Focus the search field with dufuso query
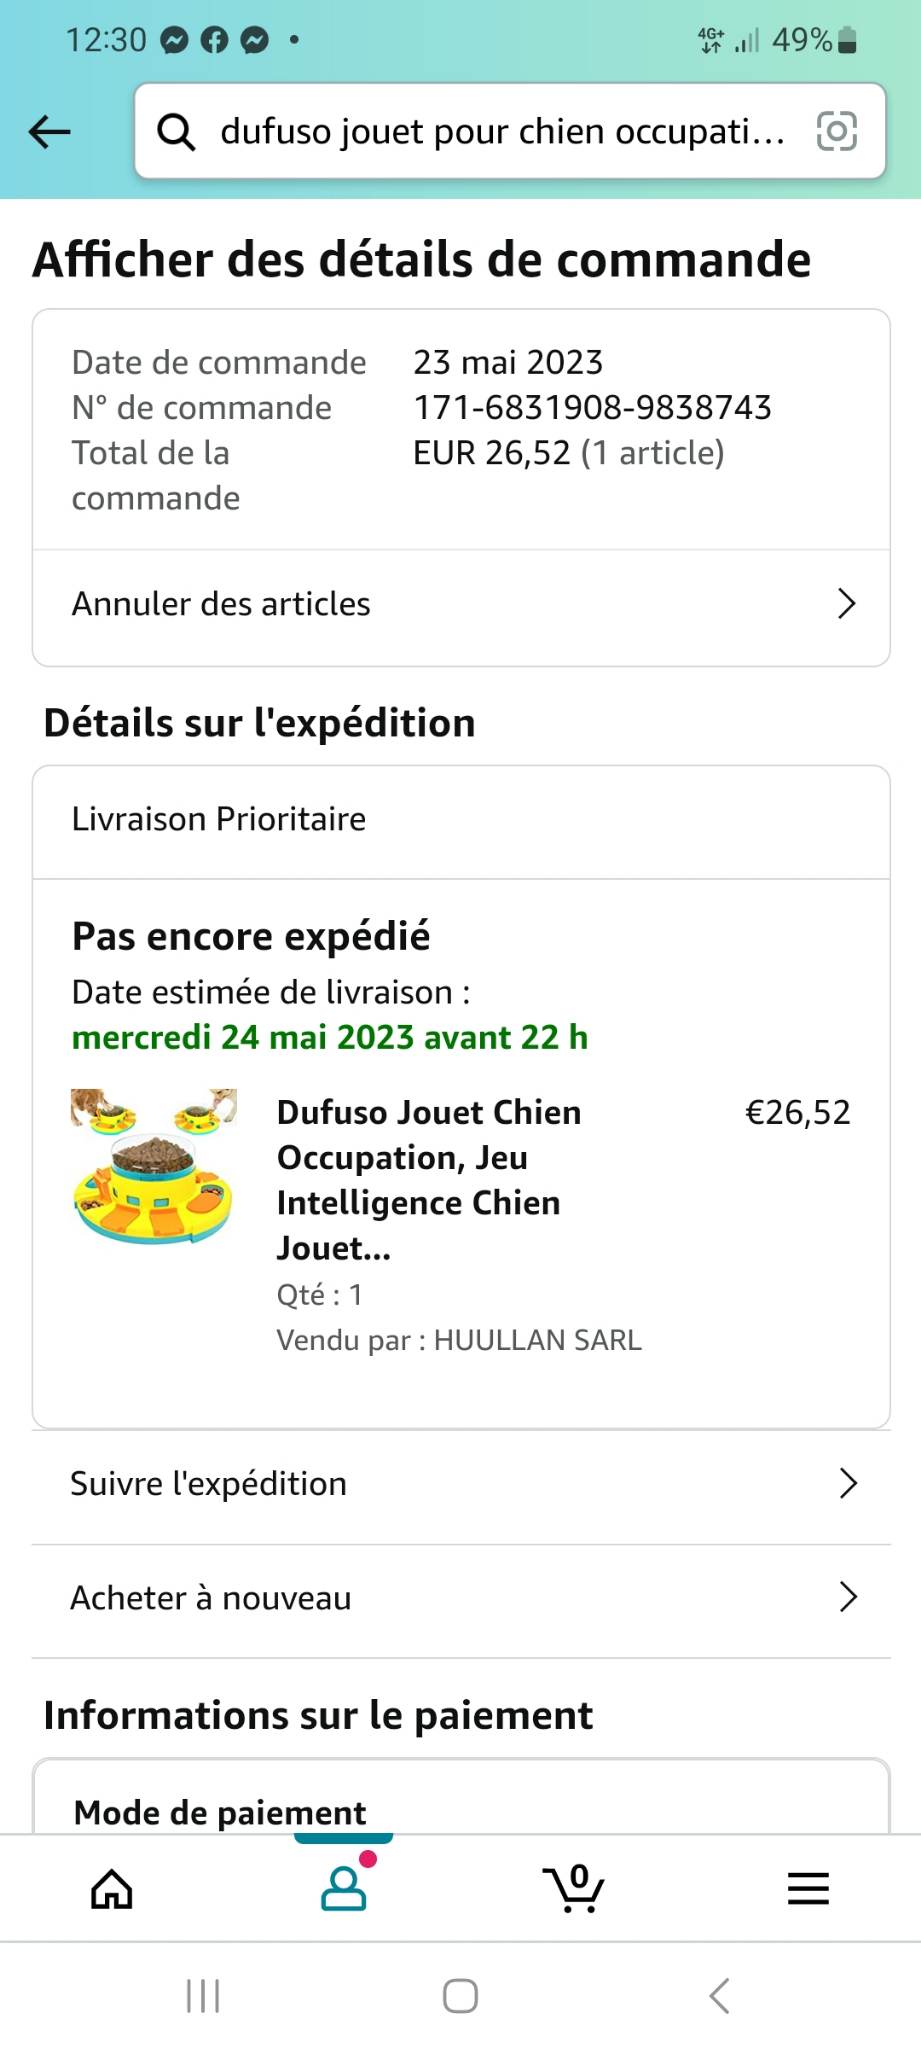The height and width of the screenshot is (2048, 921). (x=502, y=131)
